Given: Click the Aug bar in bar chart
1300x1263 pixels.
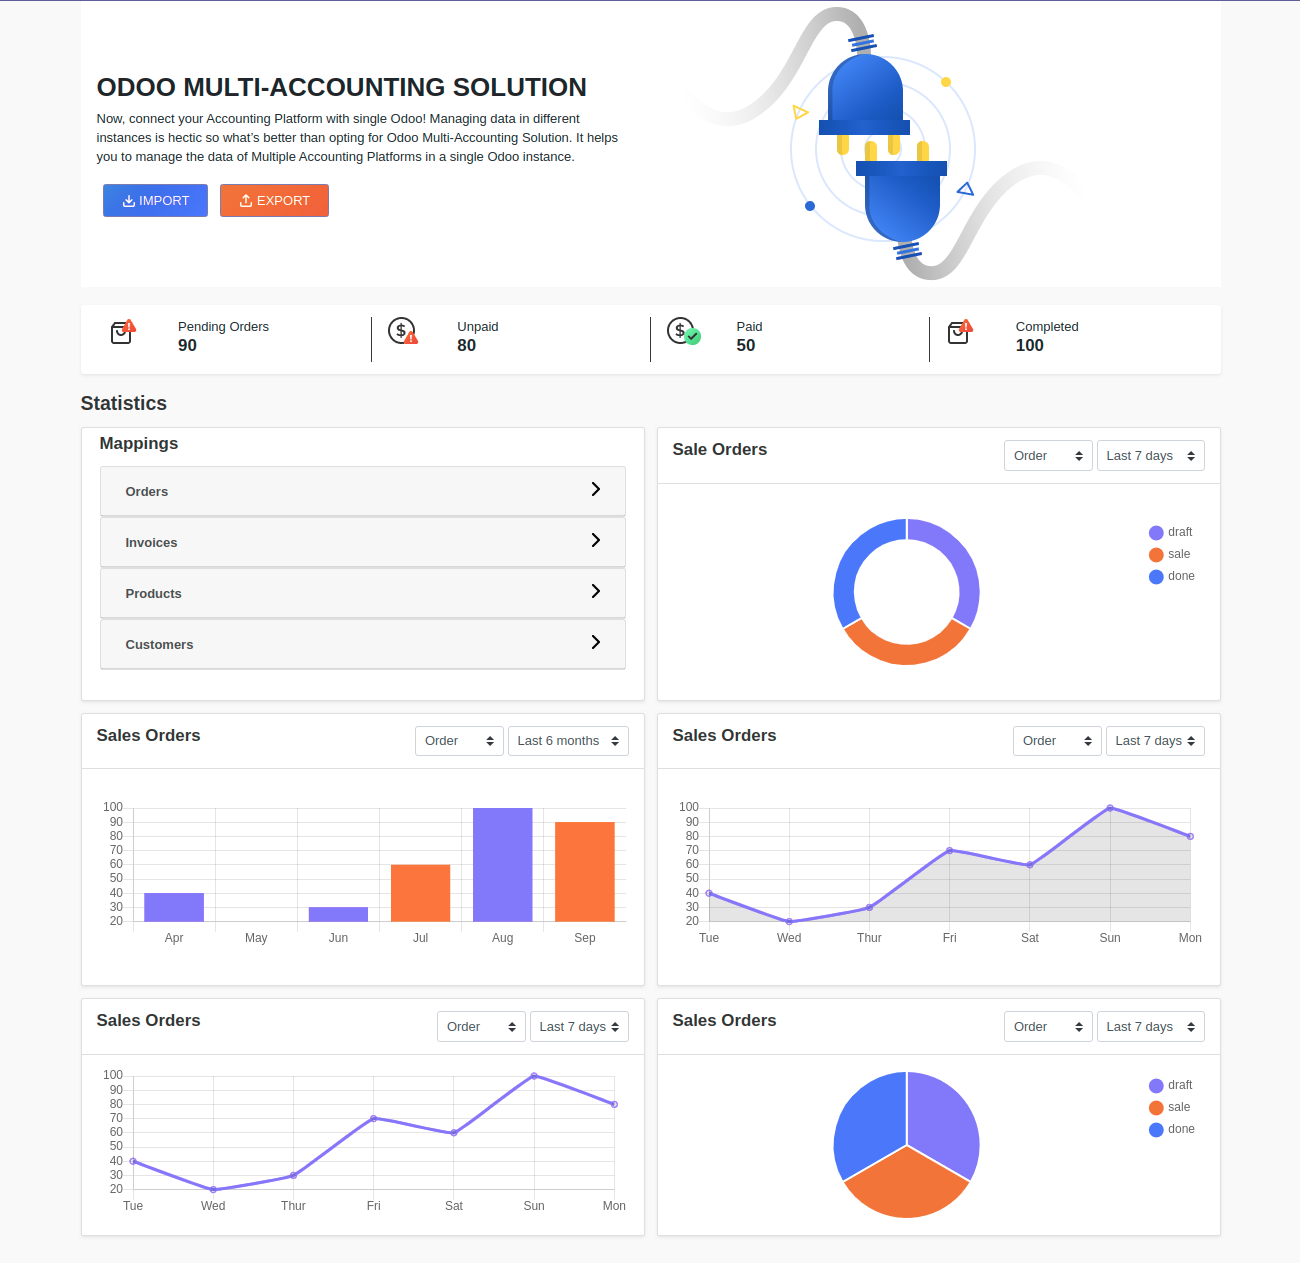Looking at the screenshot, I should click(502, 864).
